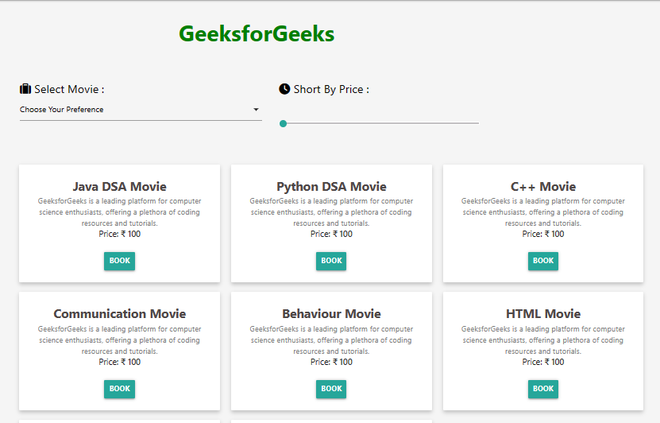Click the Short By Price label
This screenshot has height=423, width=660.
pos(331,89)
